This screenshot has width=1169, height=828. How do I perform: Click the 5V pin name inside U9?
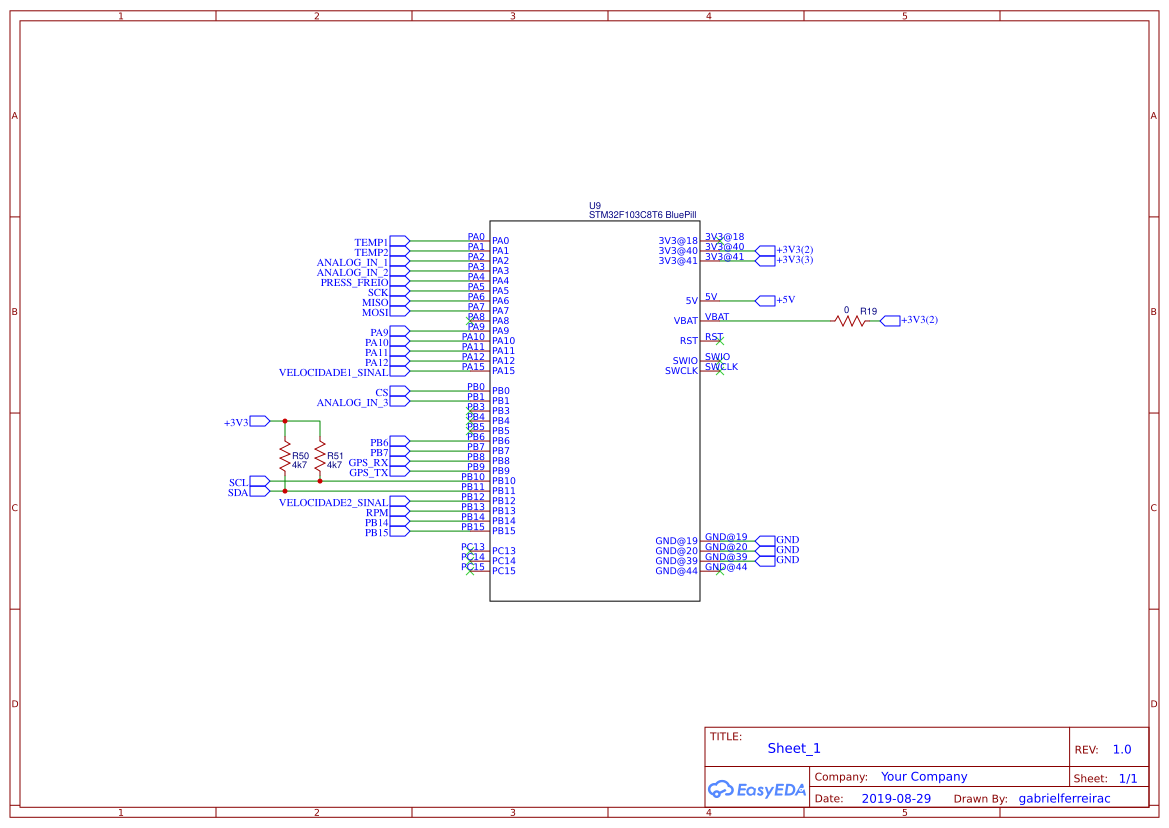click(692, 301)
